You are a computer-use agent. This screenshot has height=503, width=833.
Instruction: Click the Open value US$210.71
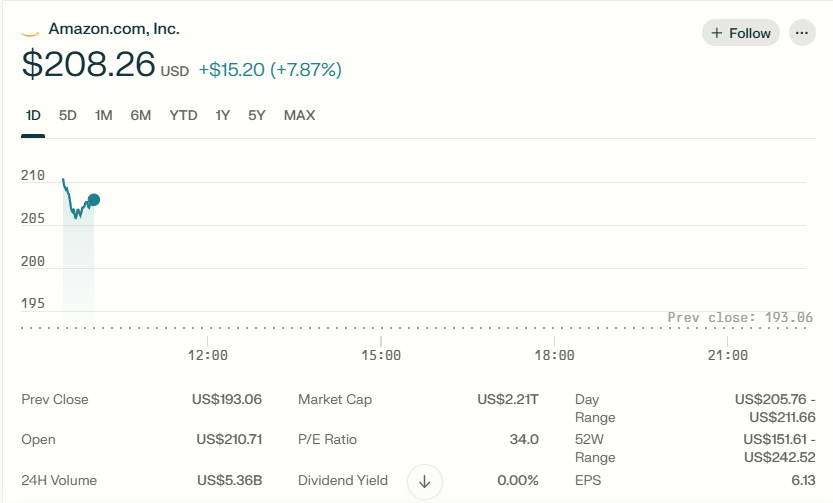pyautogui.click(x=229, y=440)
